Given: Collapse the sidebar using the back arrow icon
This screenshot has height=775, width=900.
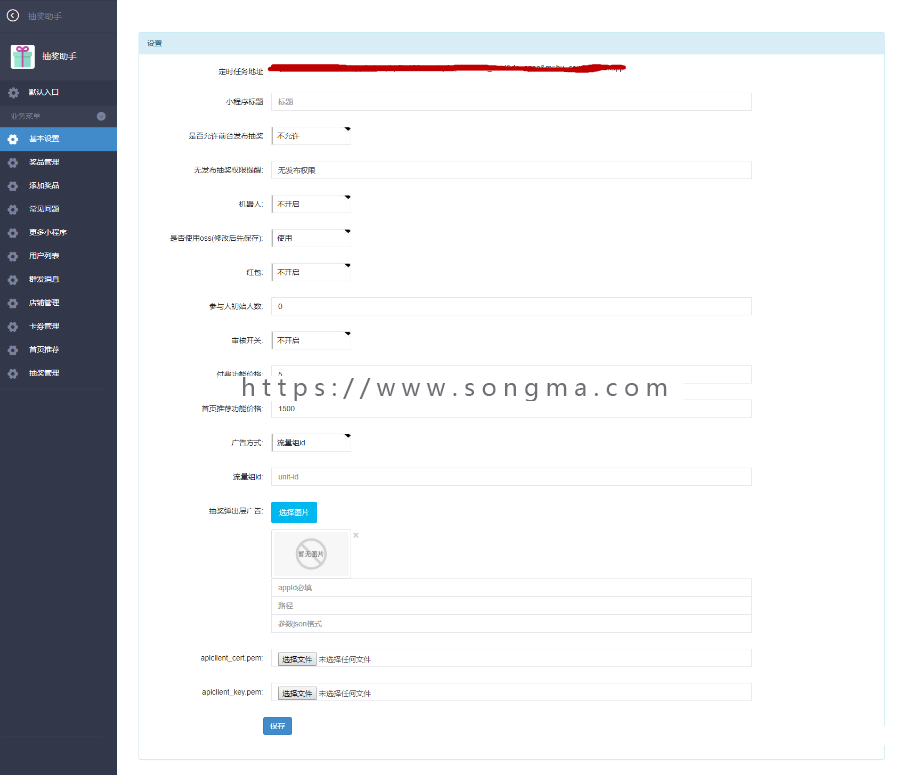Looking at the screenshot, I should tap(12, 16).
